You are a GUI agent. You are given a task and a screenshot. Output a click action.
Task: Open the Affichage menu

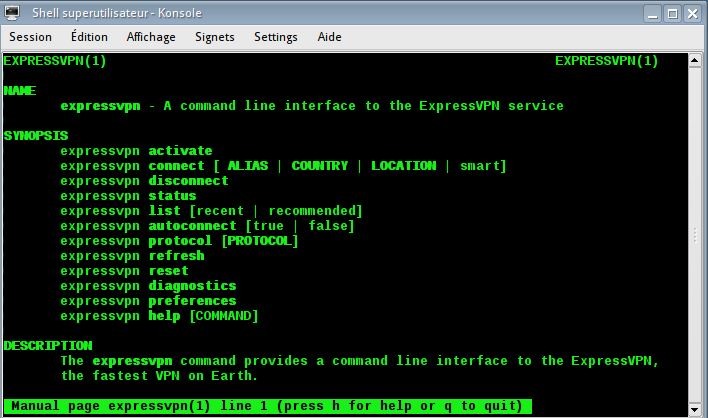pos(151,37)
